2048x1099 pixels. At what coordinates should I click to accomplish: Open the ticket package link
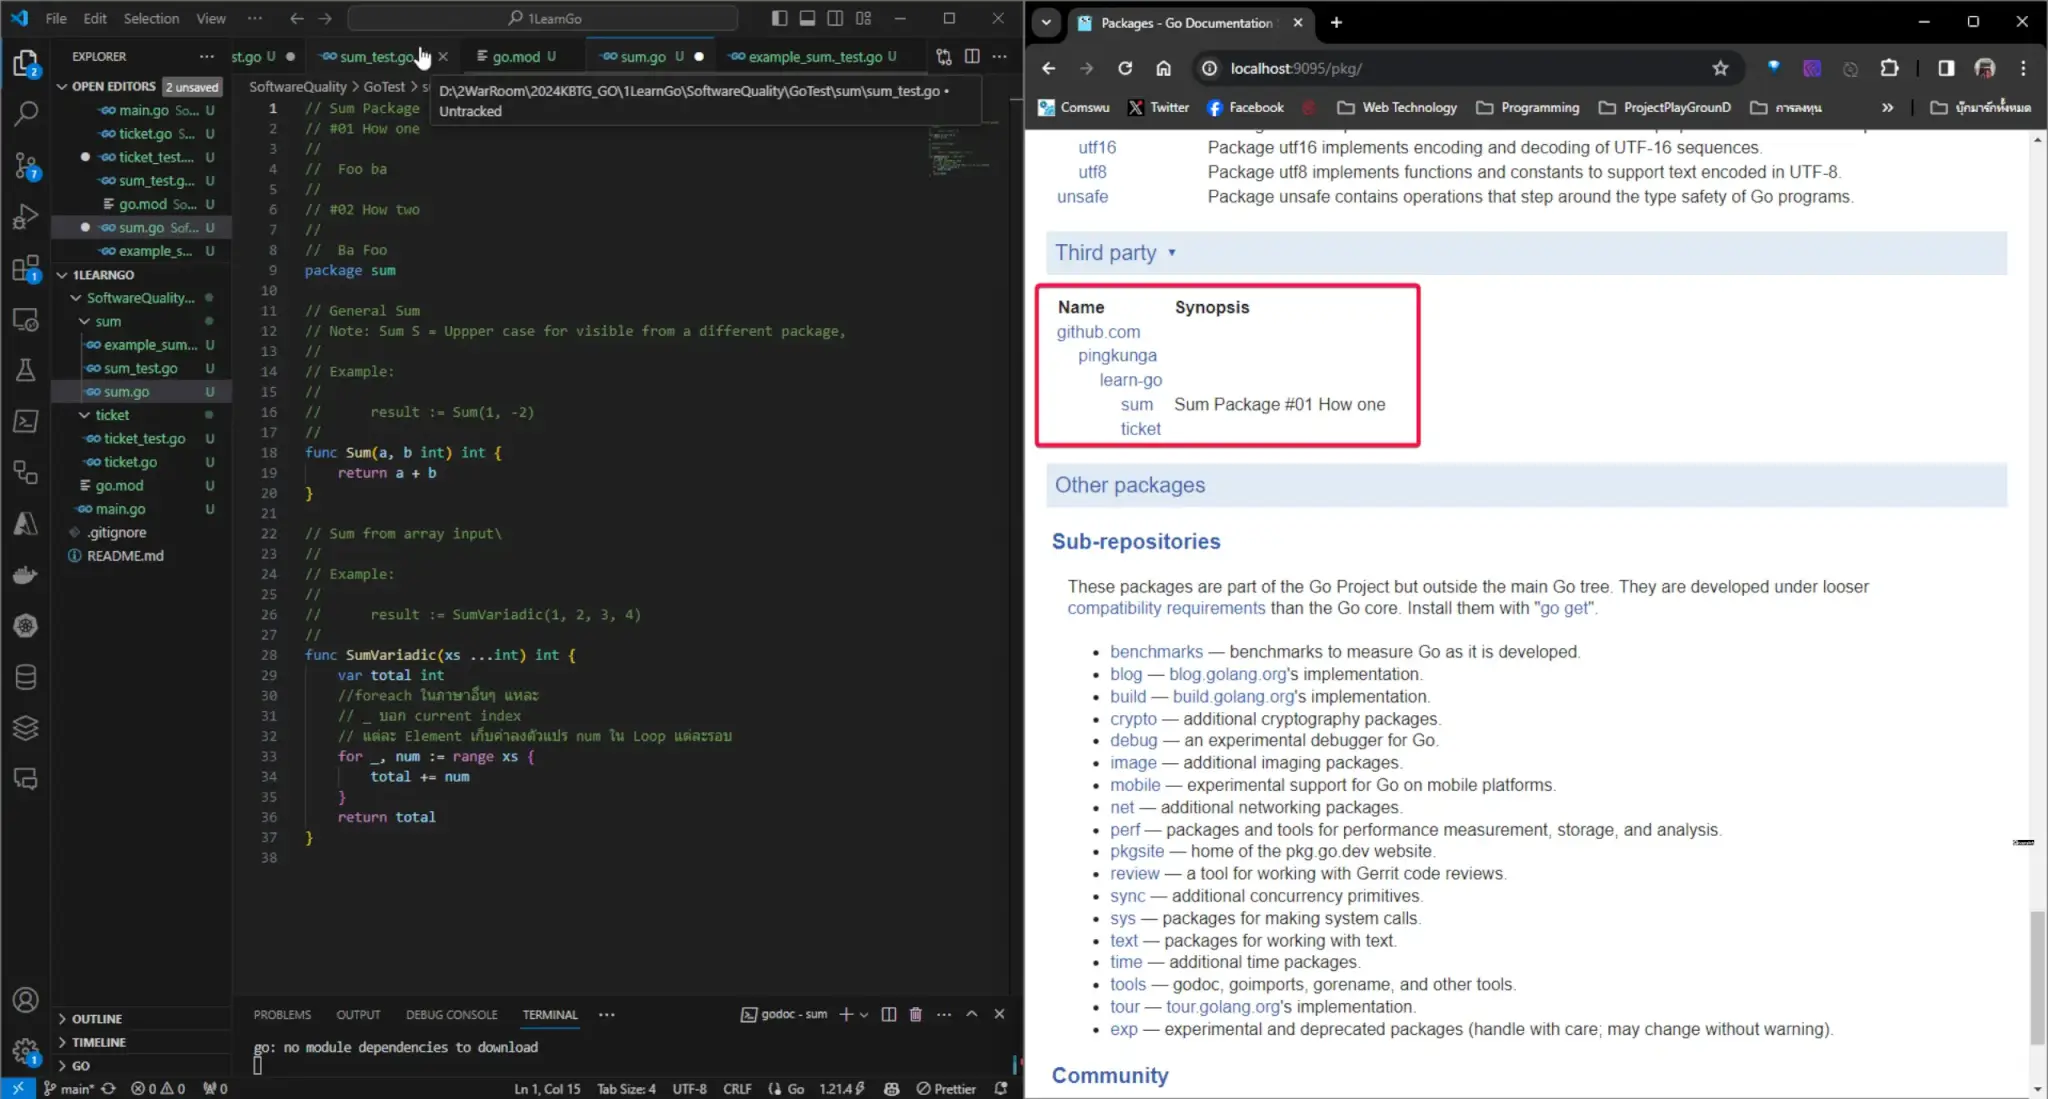tap(1140, 429)
